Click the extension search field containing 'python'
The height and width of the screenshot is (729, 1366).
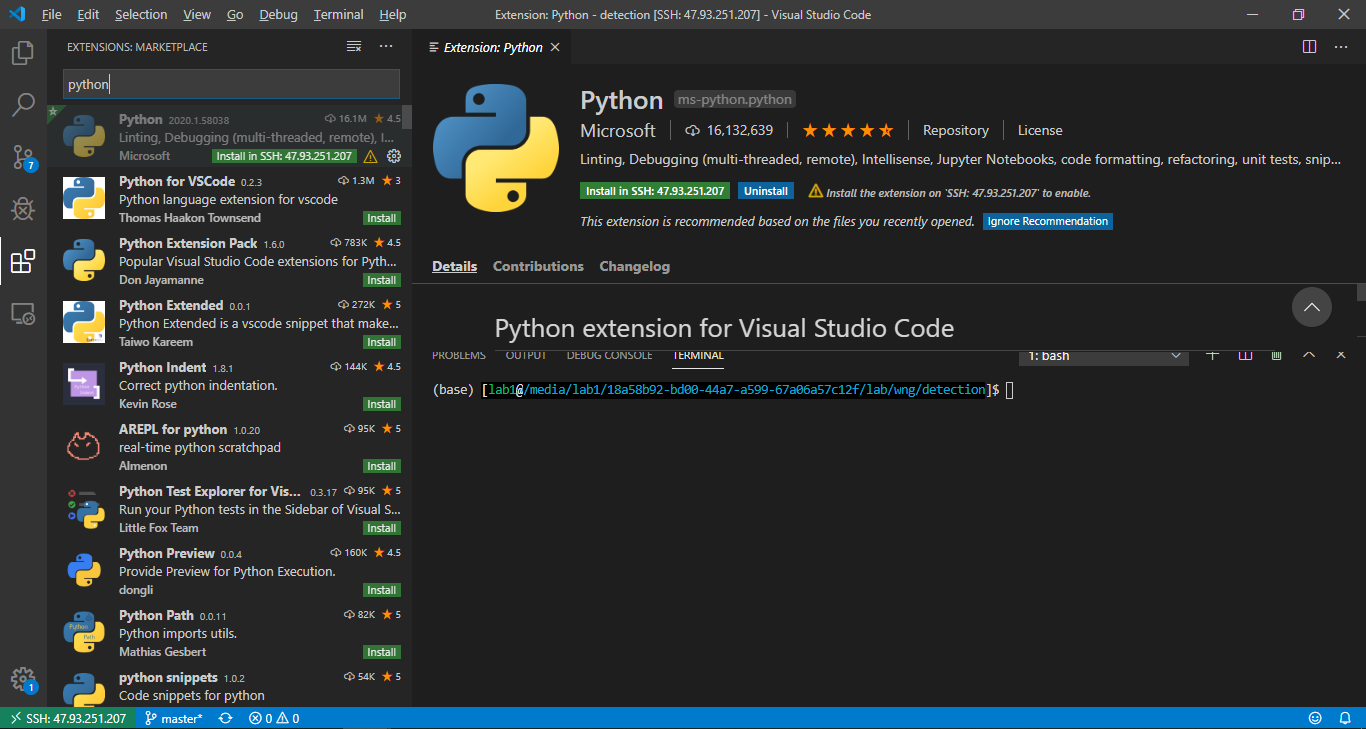[x=231, y=84]
